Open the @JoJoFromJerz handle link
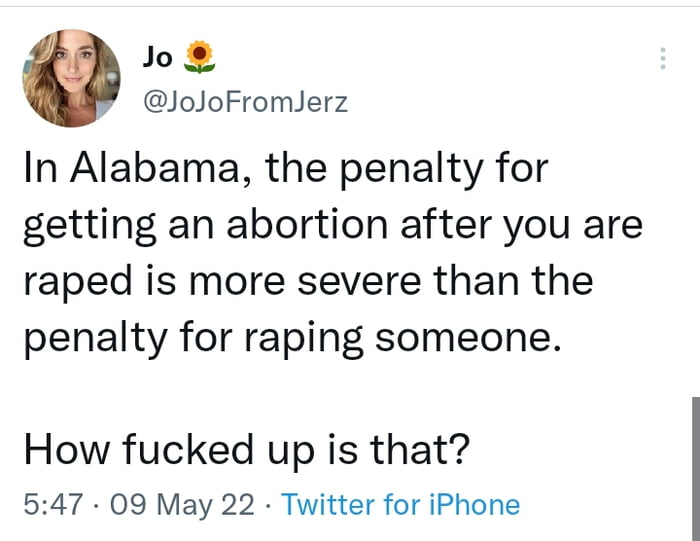 pyautogui.click(x=247, y=101)
